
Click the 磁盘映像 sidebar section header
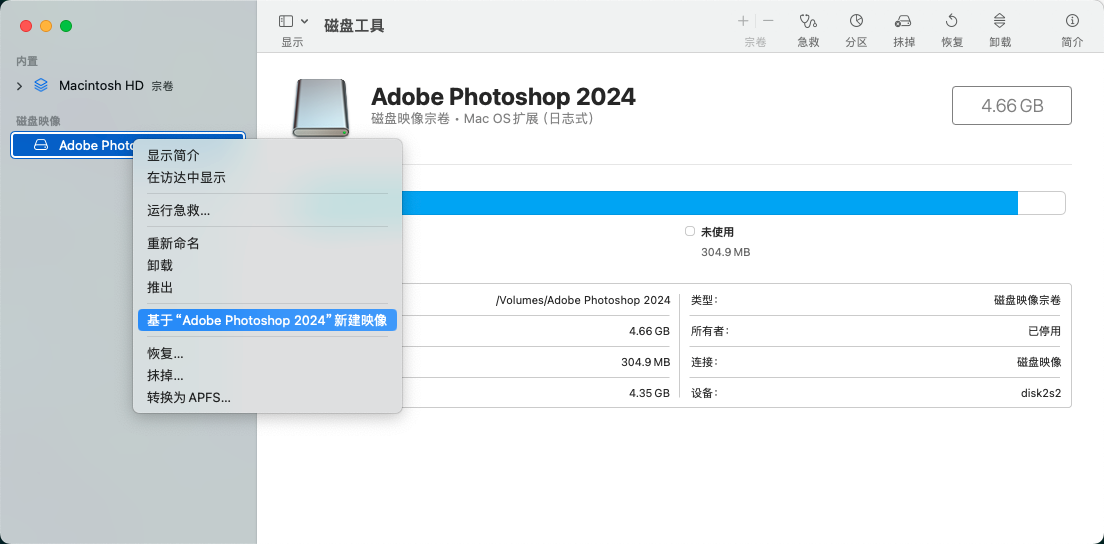(38, 121)
